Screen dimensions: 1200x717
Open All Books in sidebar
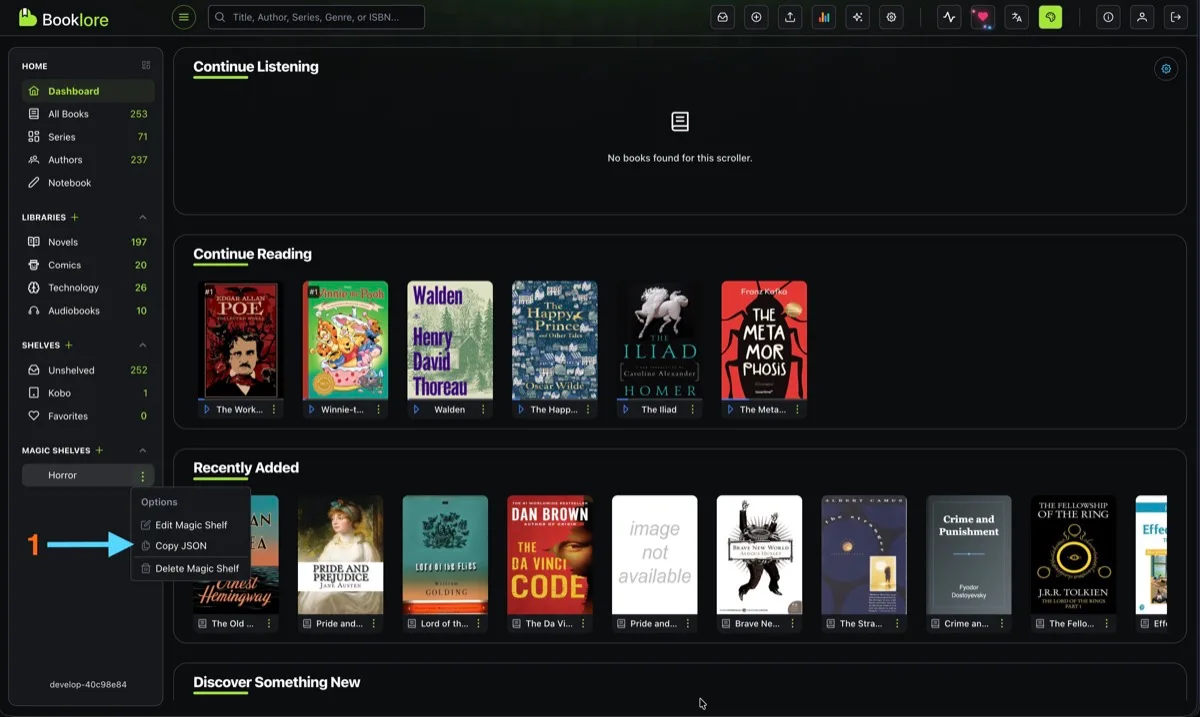tap(86, 114)
